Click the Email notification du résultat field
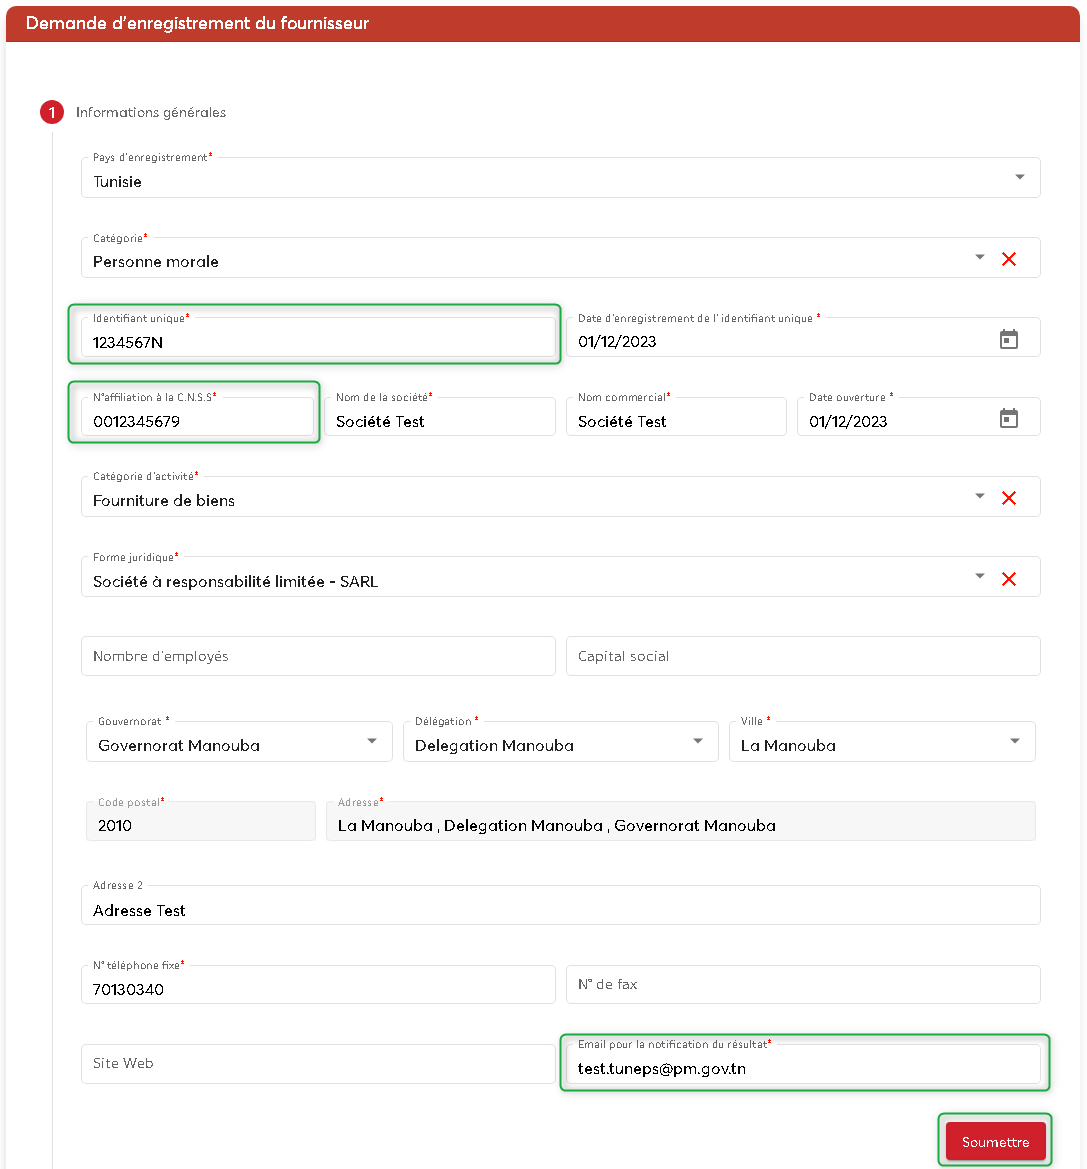The height and width of the screenshot is (1169, 1087). pos(803,1068)
